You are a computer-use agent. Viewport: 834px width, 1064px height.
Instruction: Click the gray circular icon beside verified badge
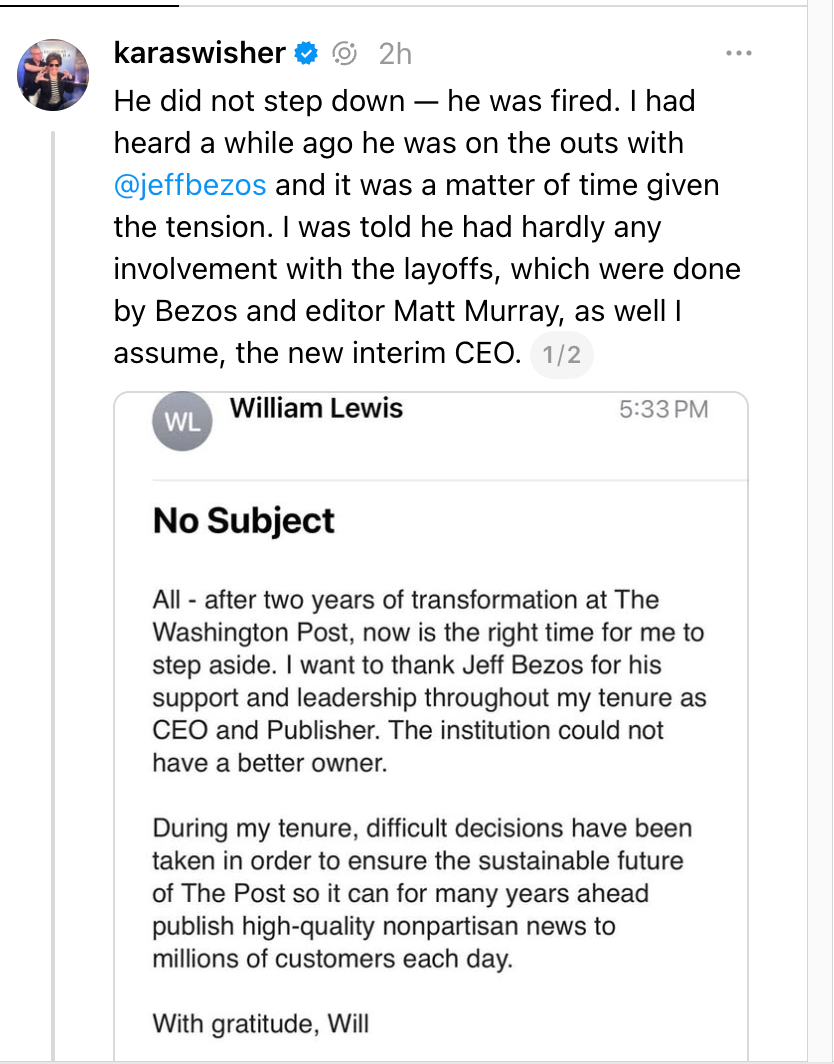click(344, 53)
